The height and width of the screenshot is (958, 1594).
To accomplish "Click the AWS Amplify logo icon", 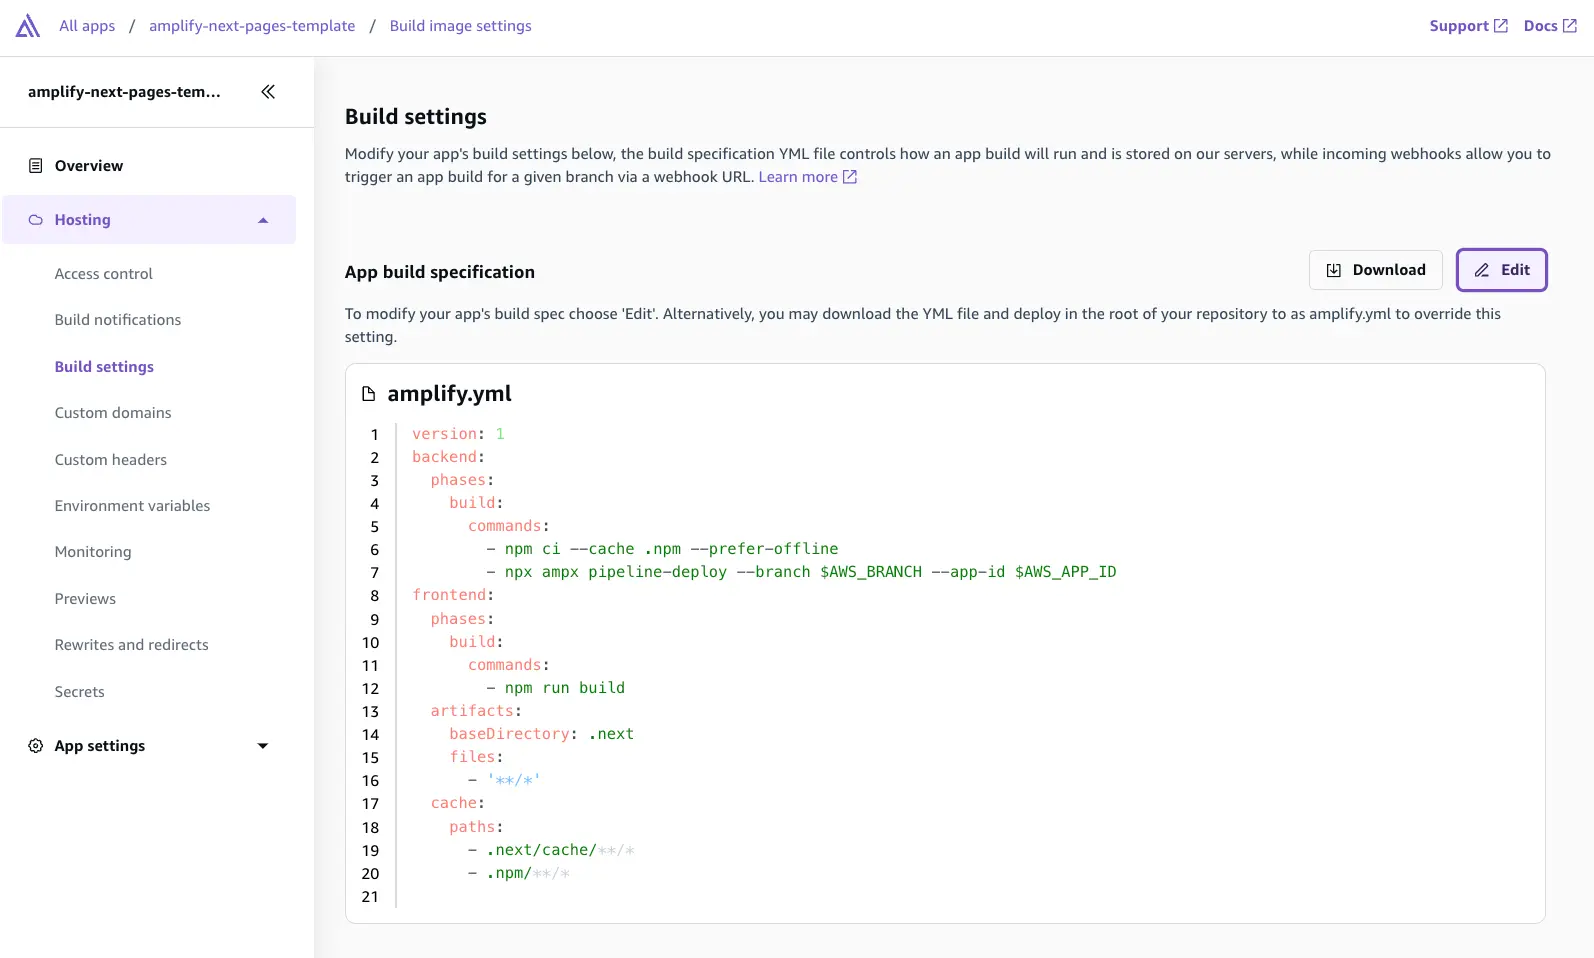I will (x=28, y=26).
